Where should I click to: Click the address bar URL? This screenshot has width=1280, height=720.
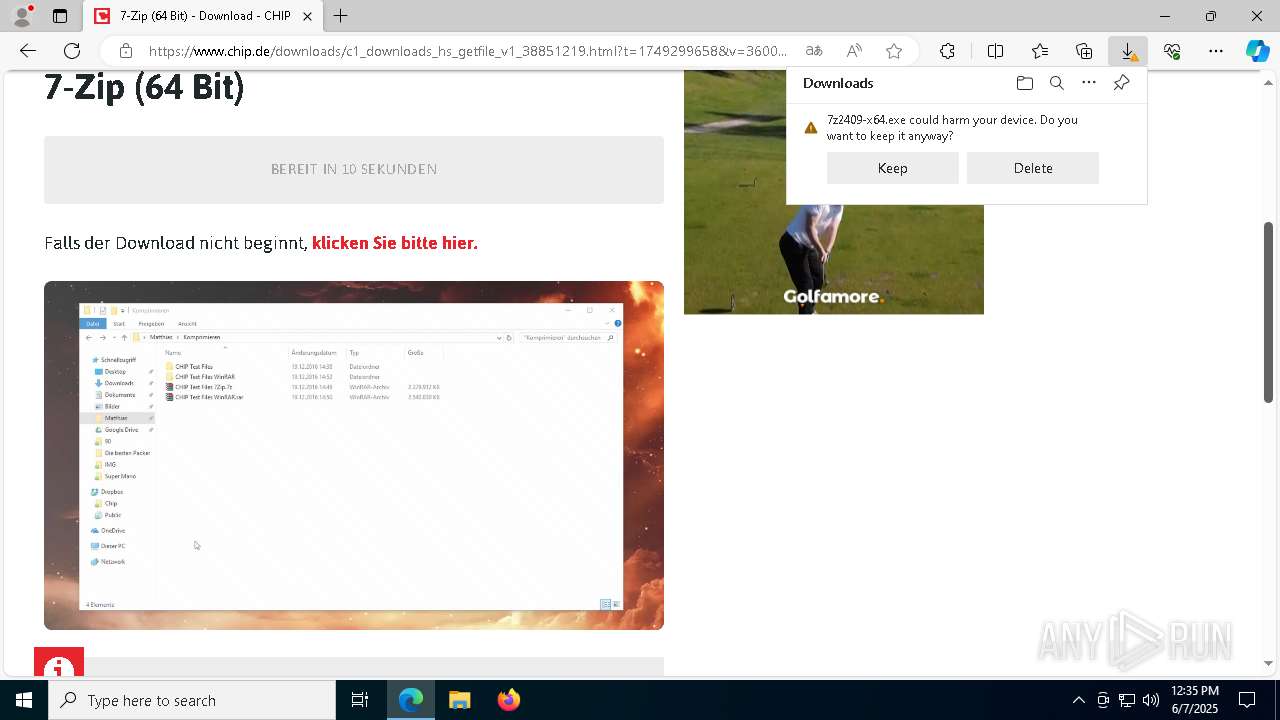point(468,51)
